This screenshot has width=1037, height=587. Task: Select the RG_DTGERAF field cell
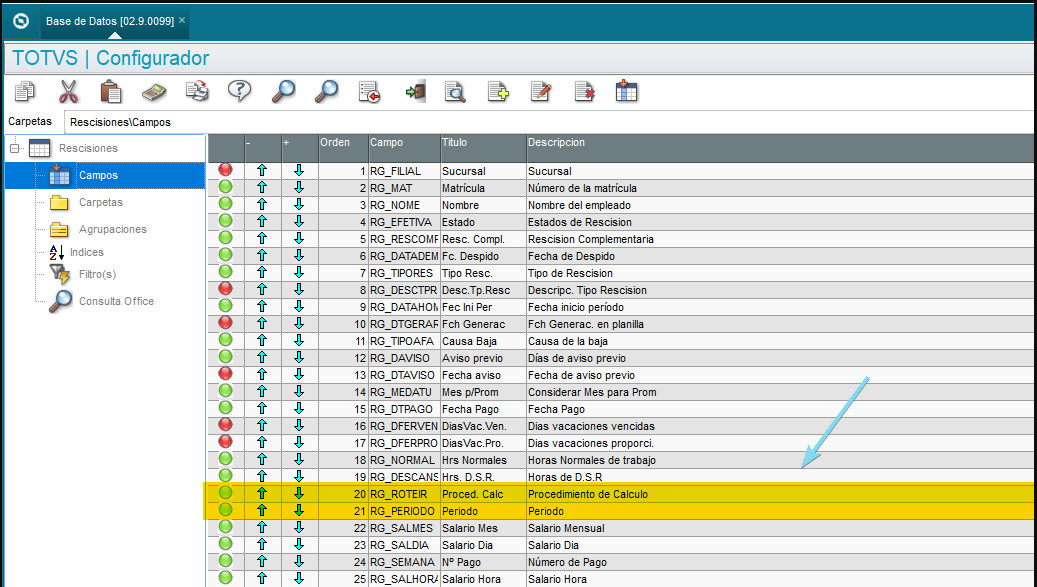coord(404,324)
